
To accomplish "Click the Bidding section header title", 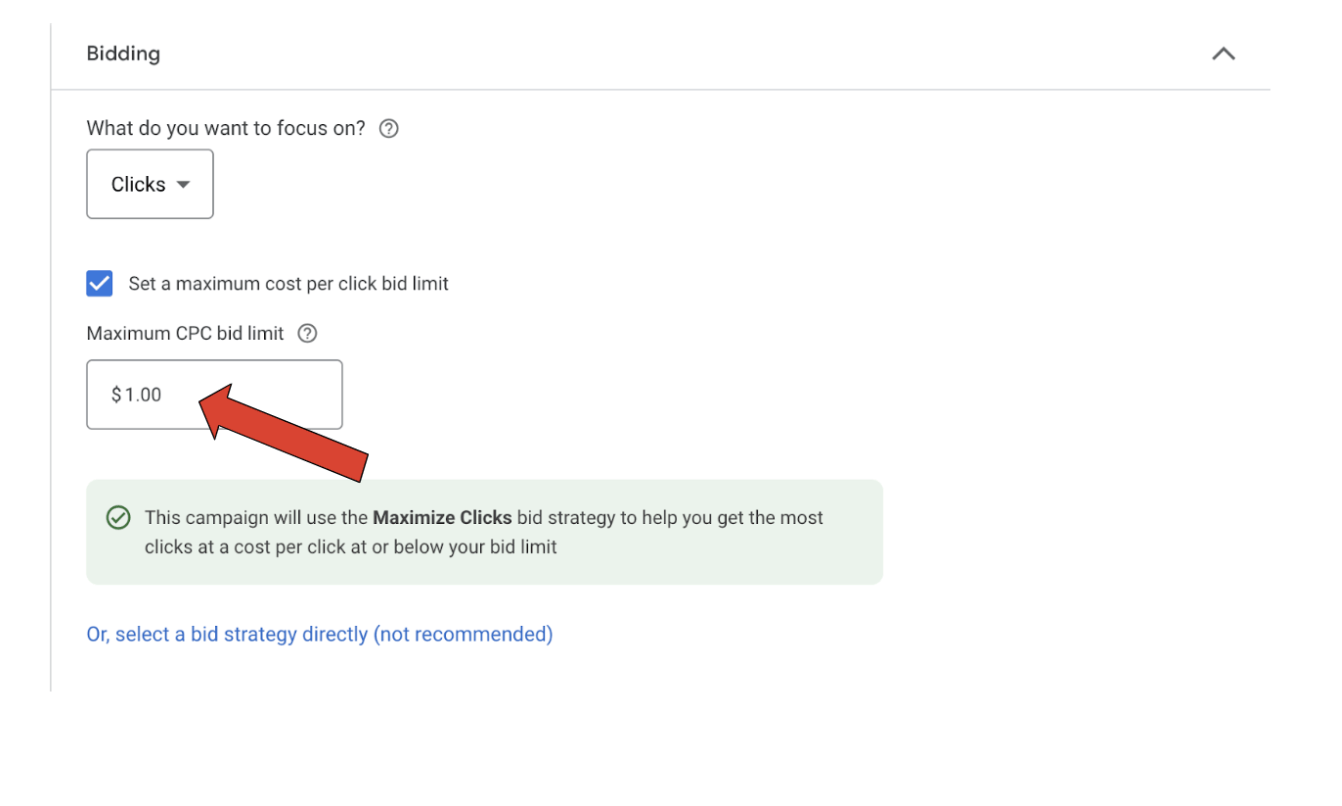I will tap(123, 54).
